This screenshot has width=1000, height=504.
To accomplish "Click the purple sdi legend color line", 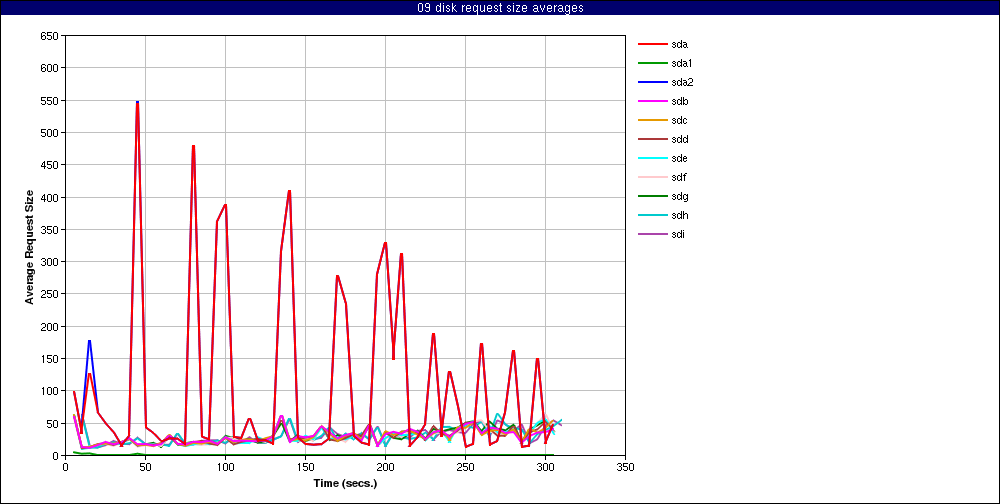I will pyautogui.click(x=652, y=234).
